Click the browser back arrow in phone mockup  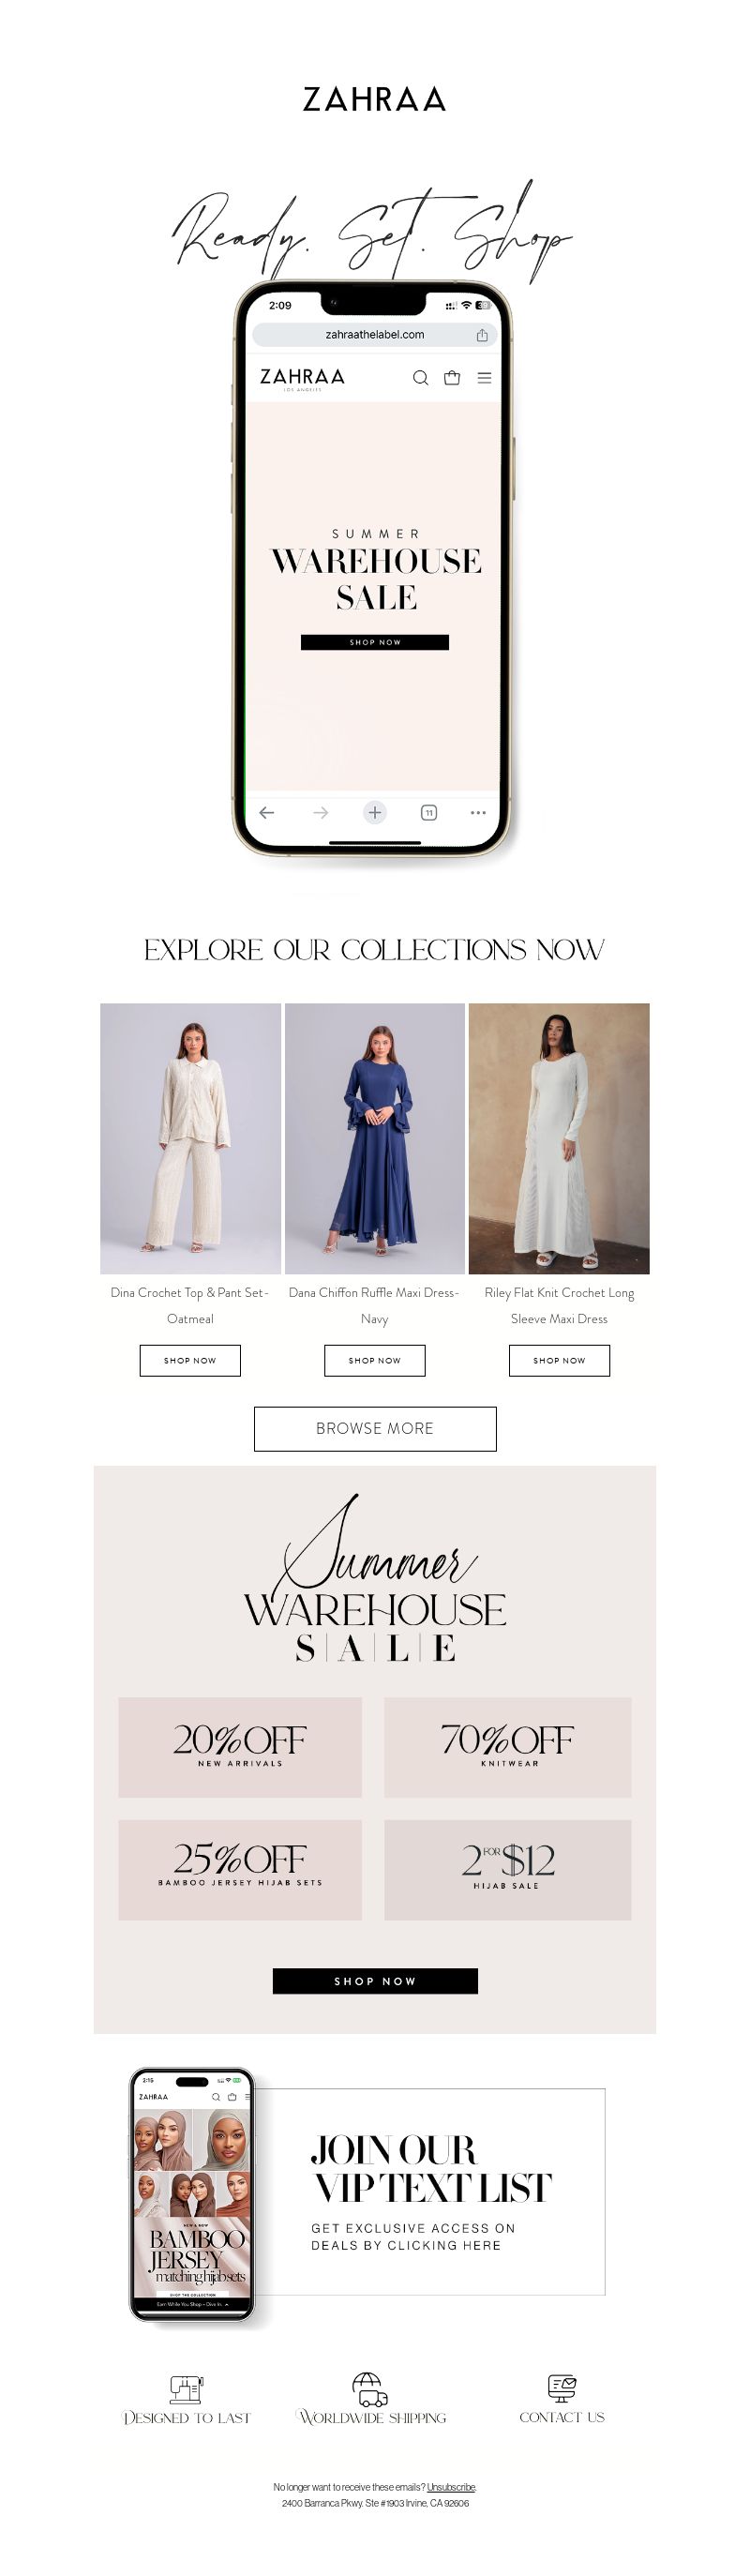pos(267,813)
